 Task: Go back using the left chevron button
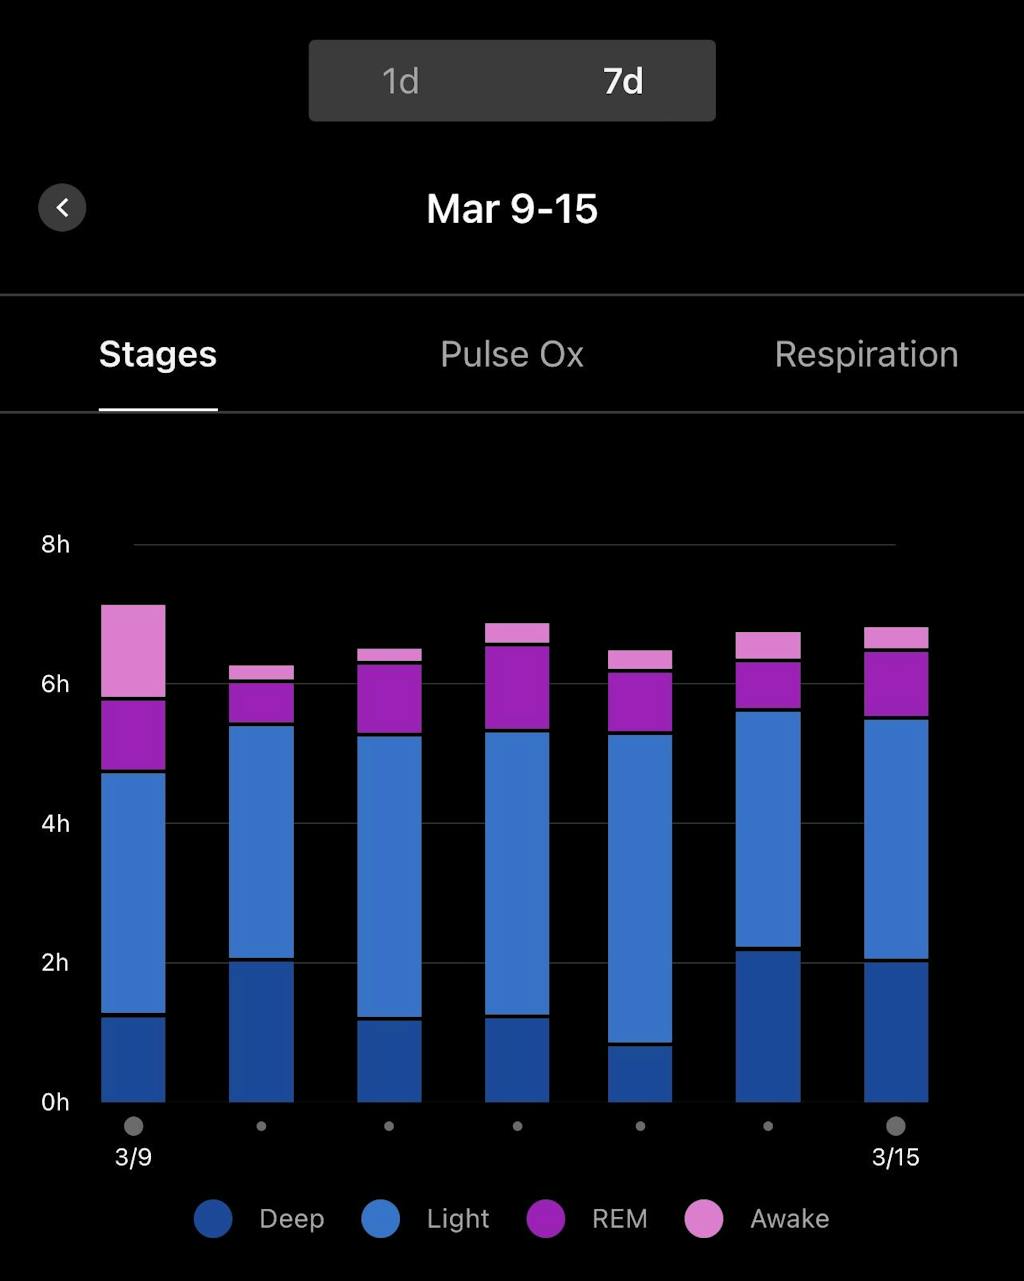coord(62,208)
